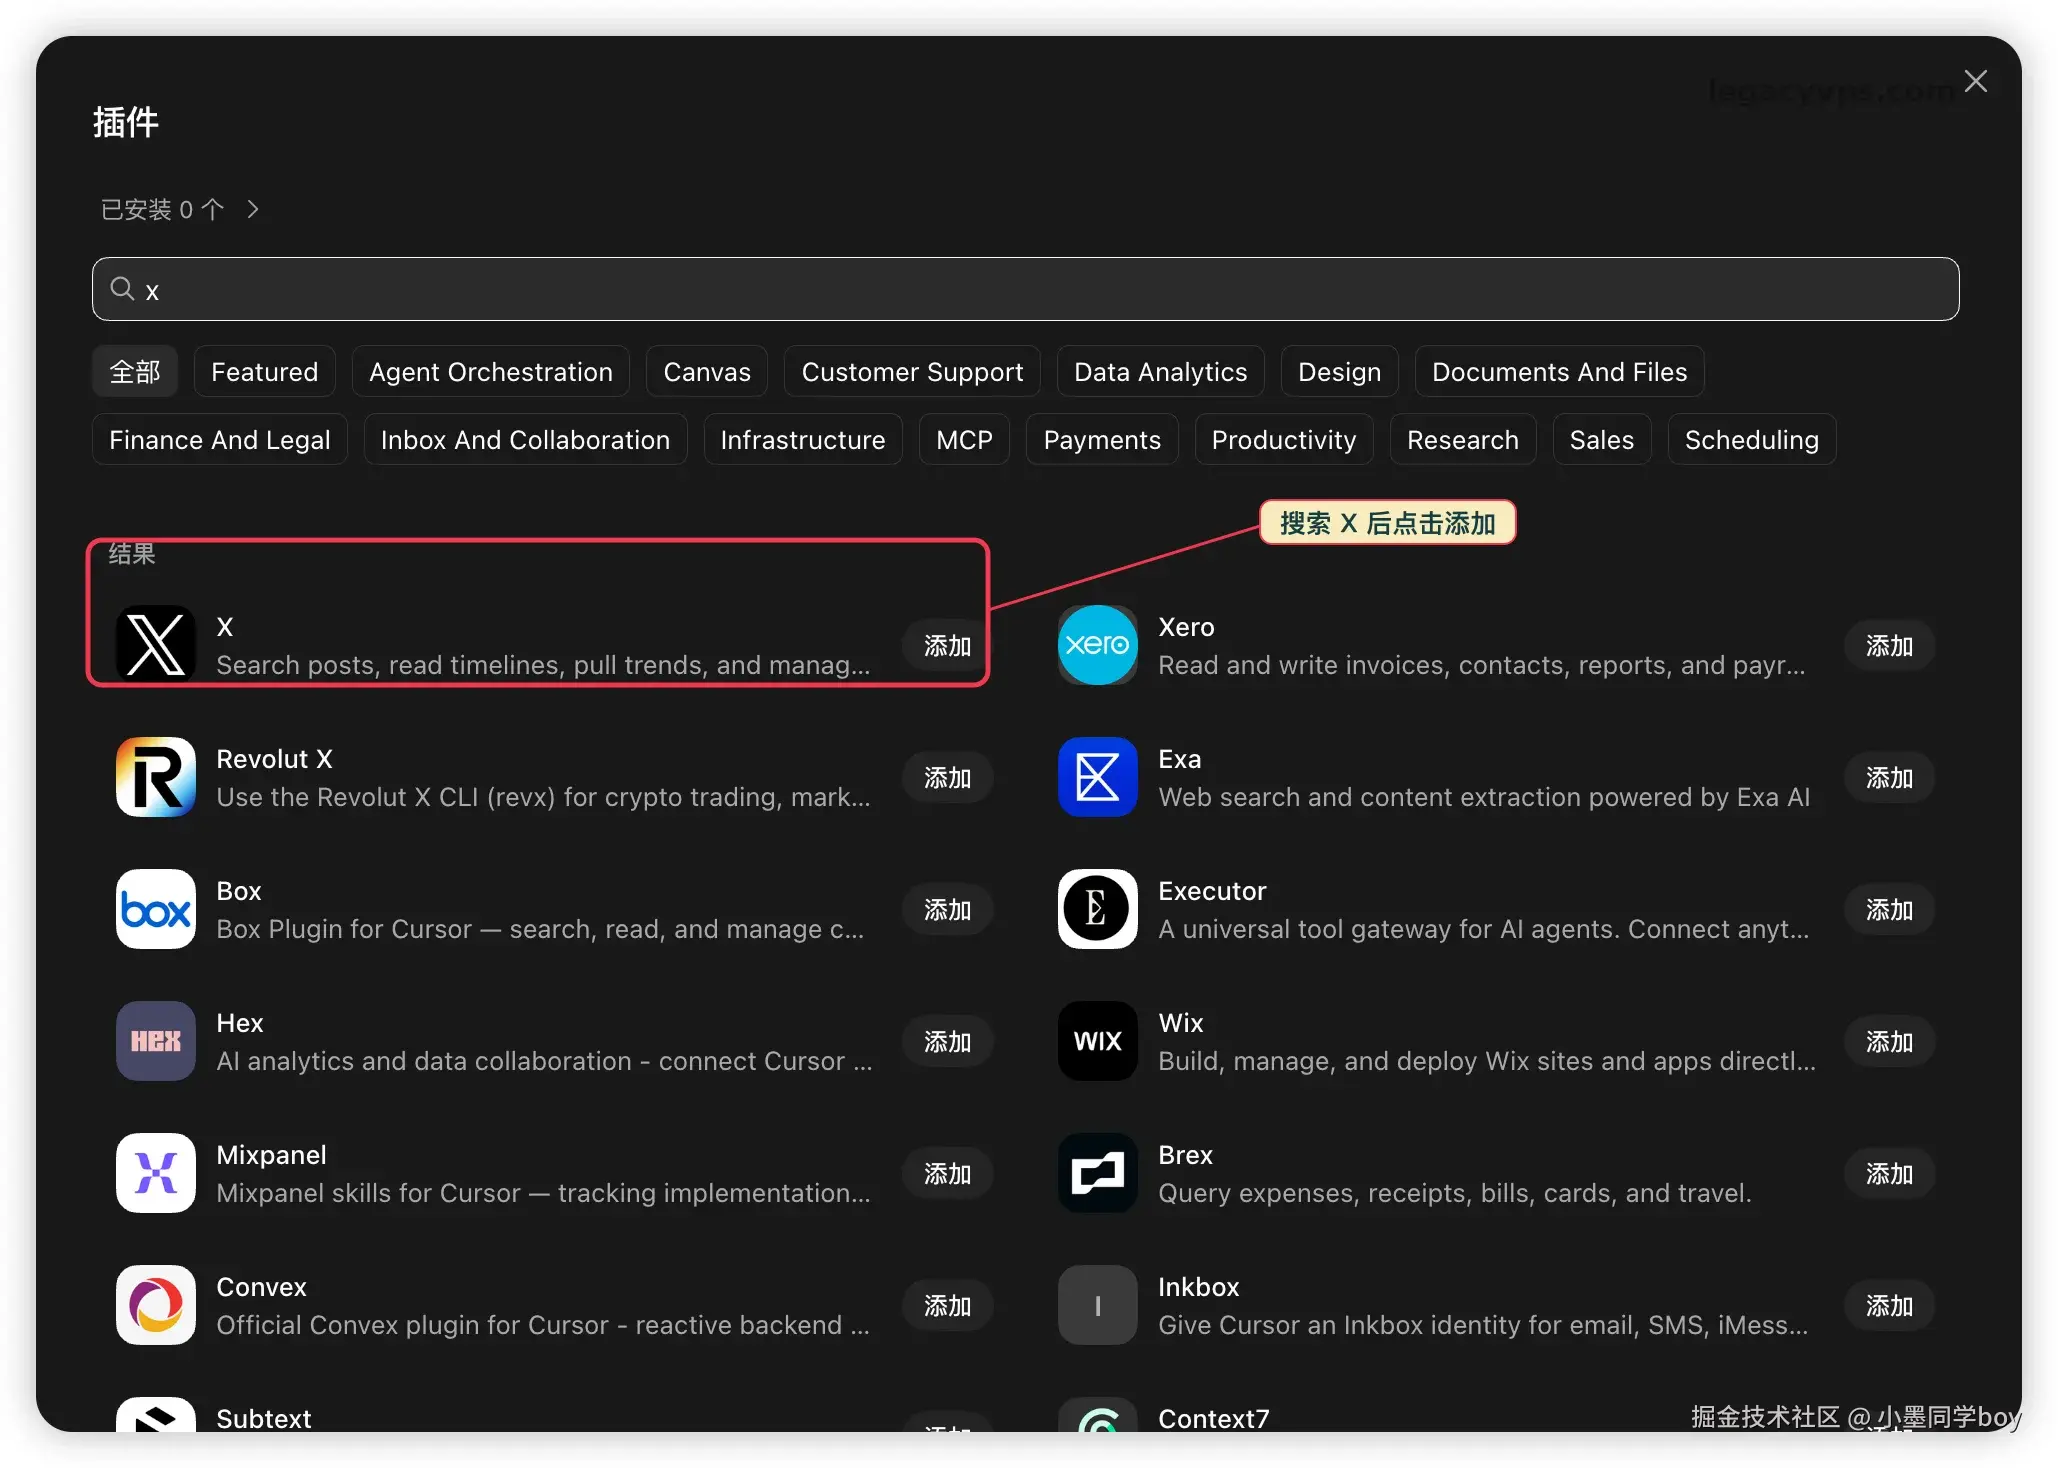Filter plugins by Research
Screen dimensions: 2058x1468
point(1463,440)
